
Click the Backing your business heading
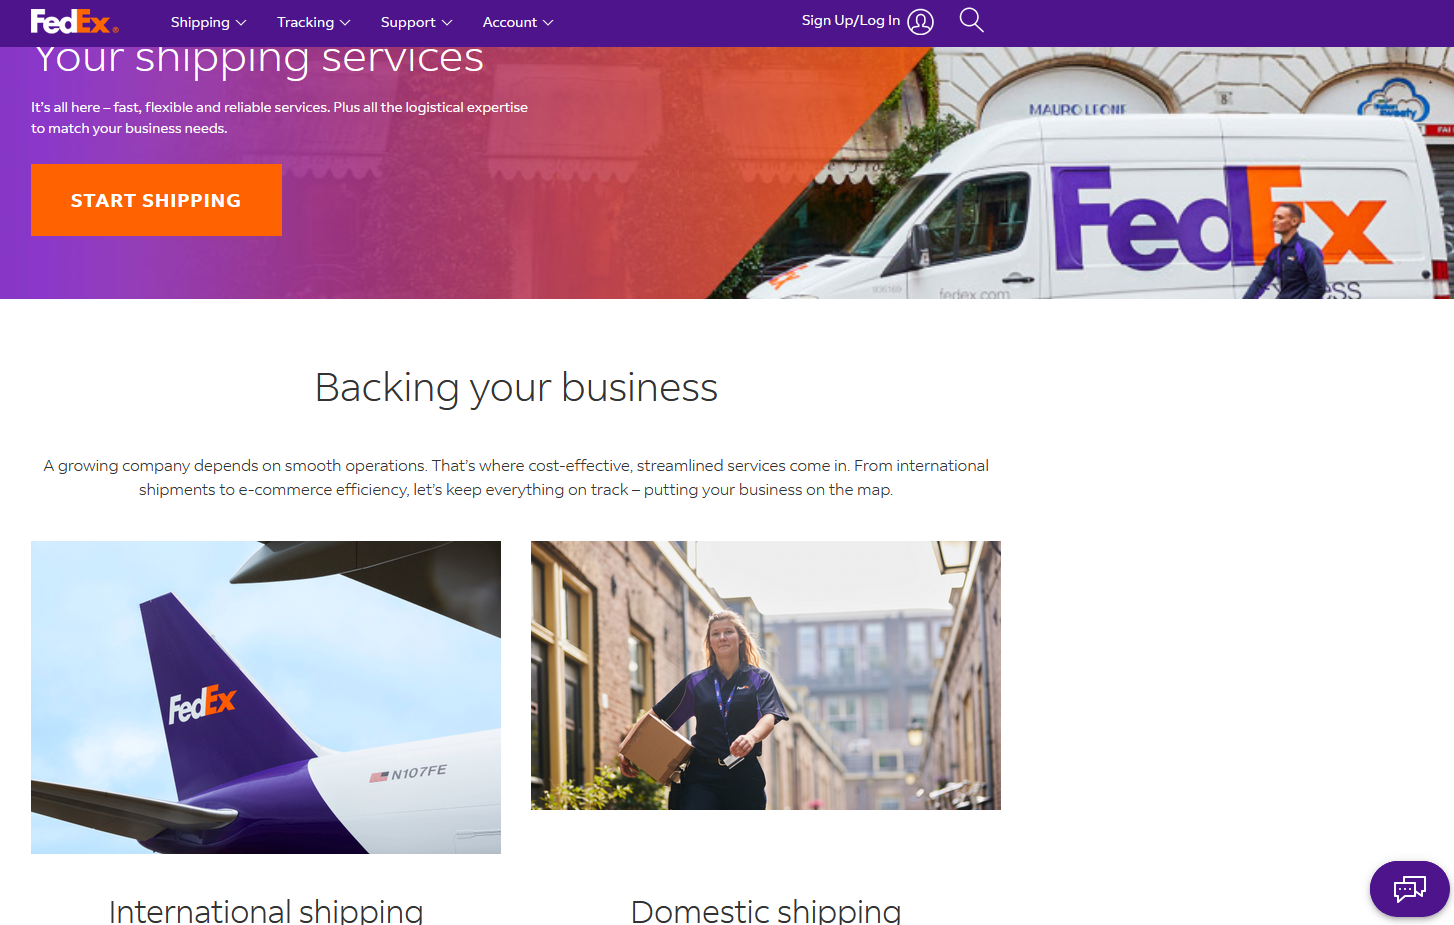pos(516,388)
